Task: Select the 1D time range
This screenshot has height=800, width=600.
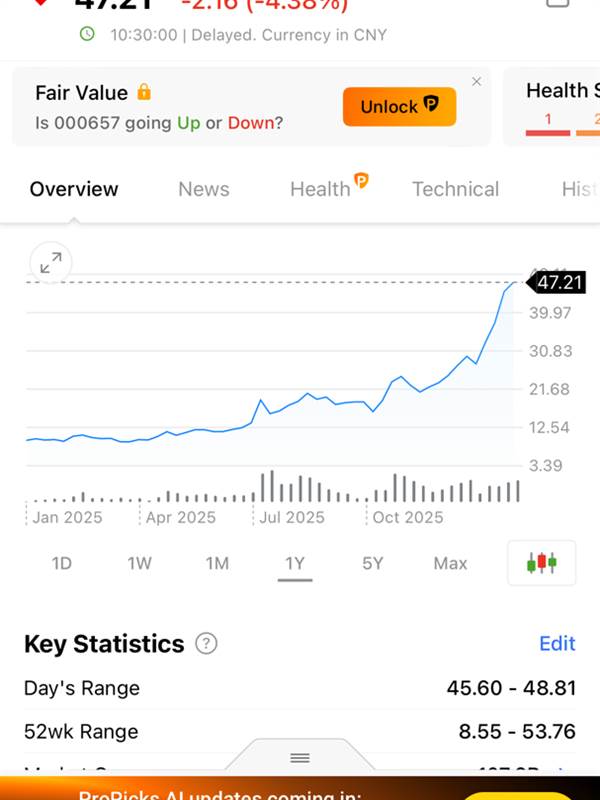Action: pyautogui.click(x=62, y=564)
